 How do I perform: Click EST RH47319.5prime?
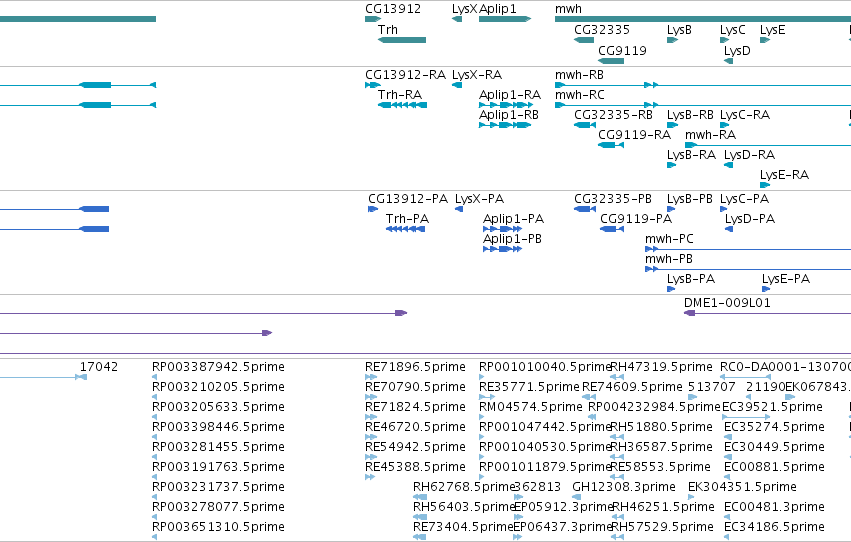coord(662,367)
